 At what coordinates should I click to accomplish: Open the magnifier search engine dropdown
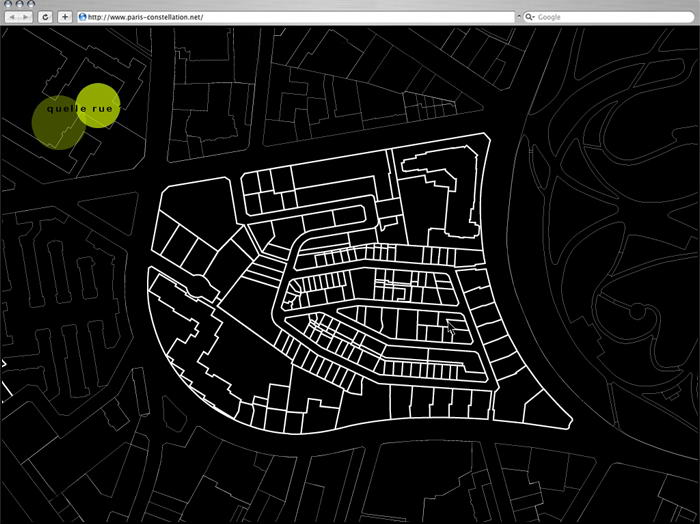tap(529, 17)
